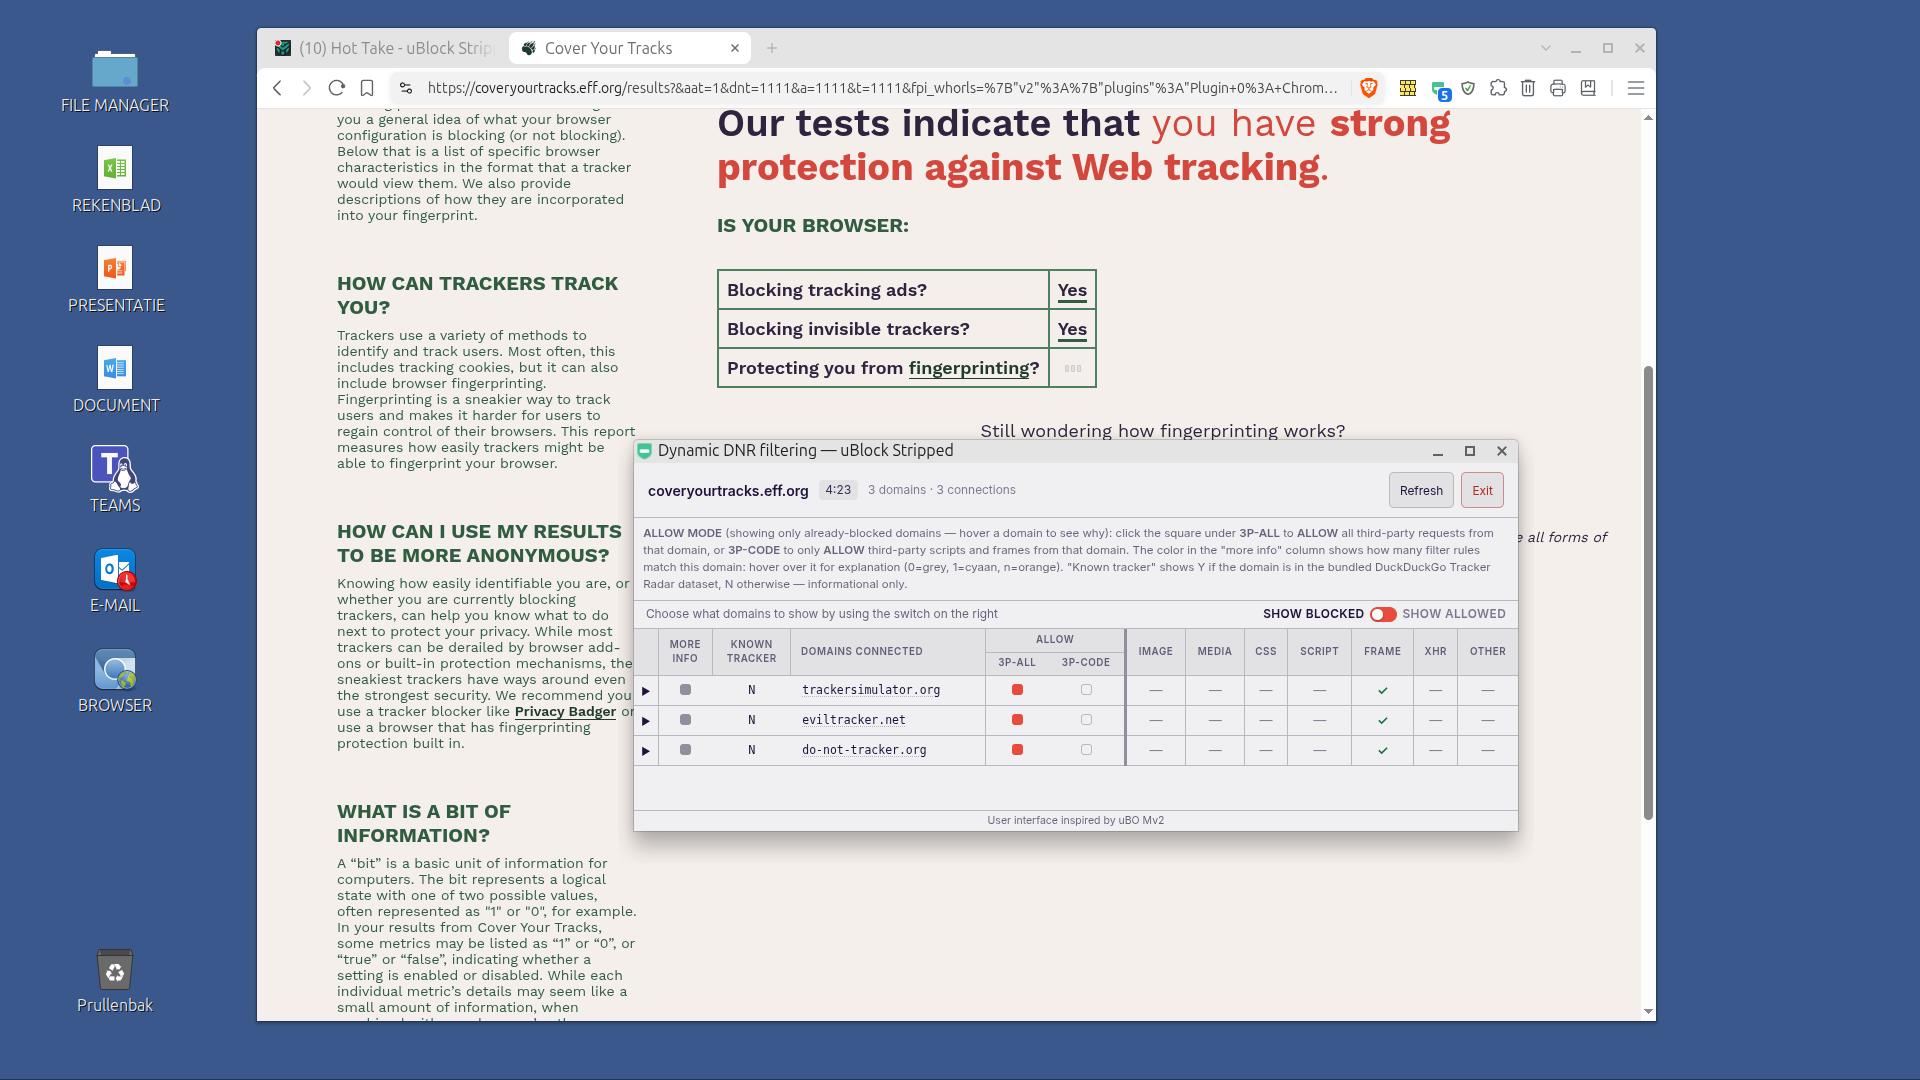The width and height of the screenshot is (1920, 1080).
Task: Click the site settings icon beside the URL
Action: click(406, 88)
